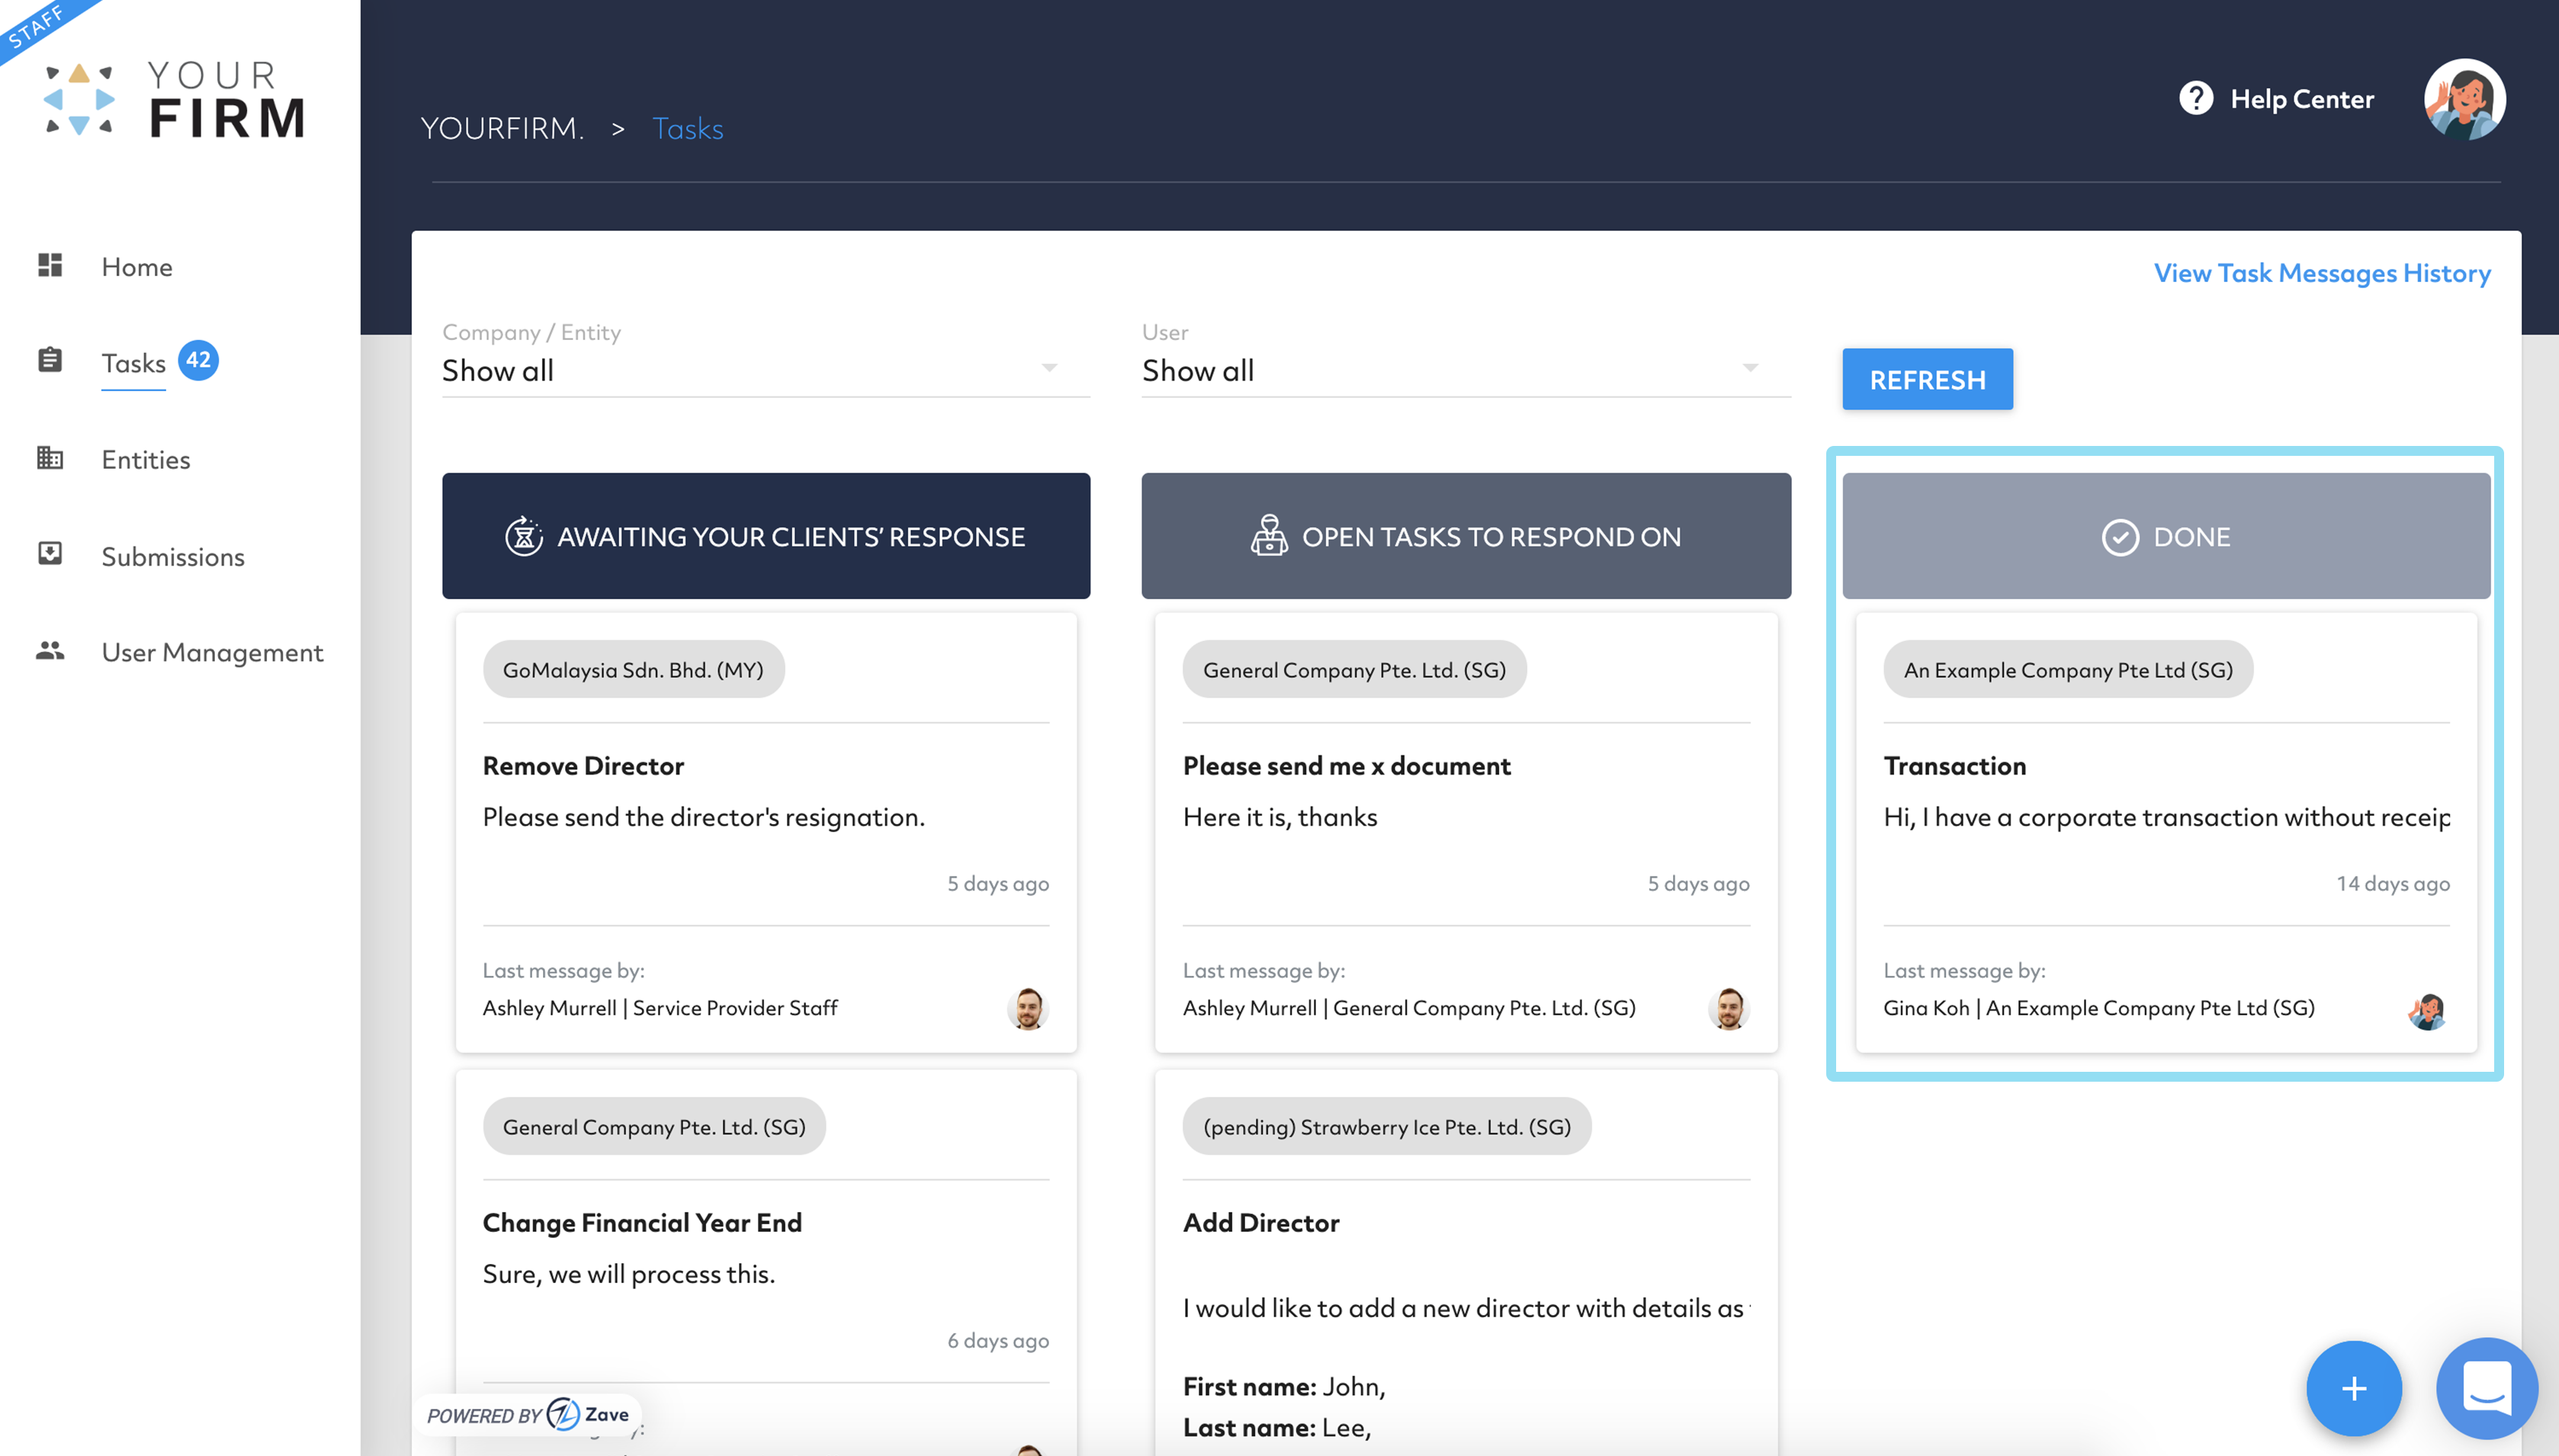Select the Awaiting Your Clients' Response column header
Image resolution: width=2559 pixels, height=1456 pixels.
766,536
